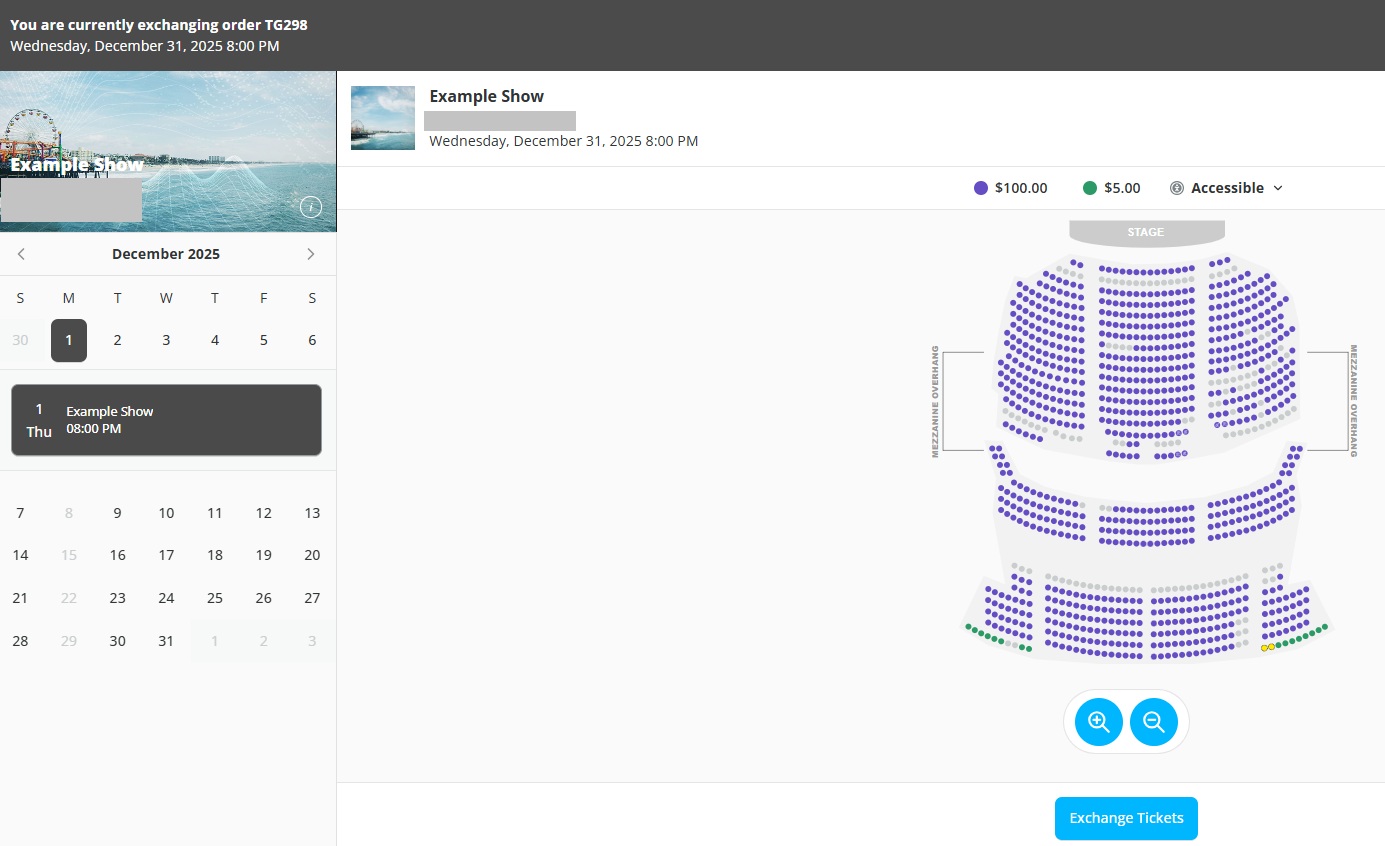Select December 11 on the calendar
The height and width of the screenshot is (846, 1385).
(x=215, y=513)
